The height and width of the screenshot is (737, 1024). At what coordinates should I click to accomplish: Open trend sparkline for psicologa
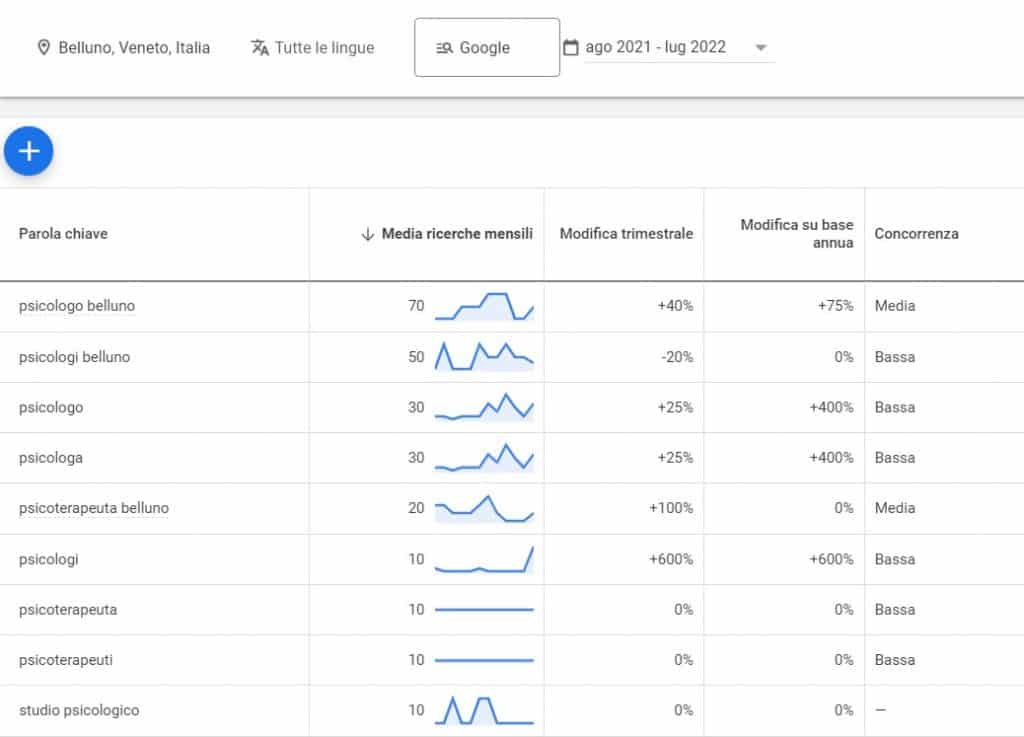pyautogui.click(x=485, y=458)
